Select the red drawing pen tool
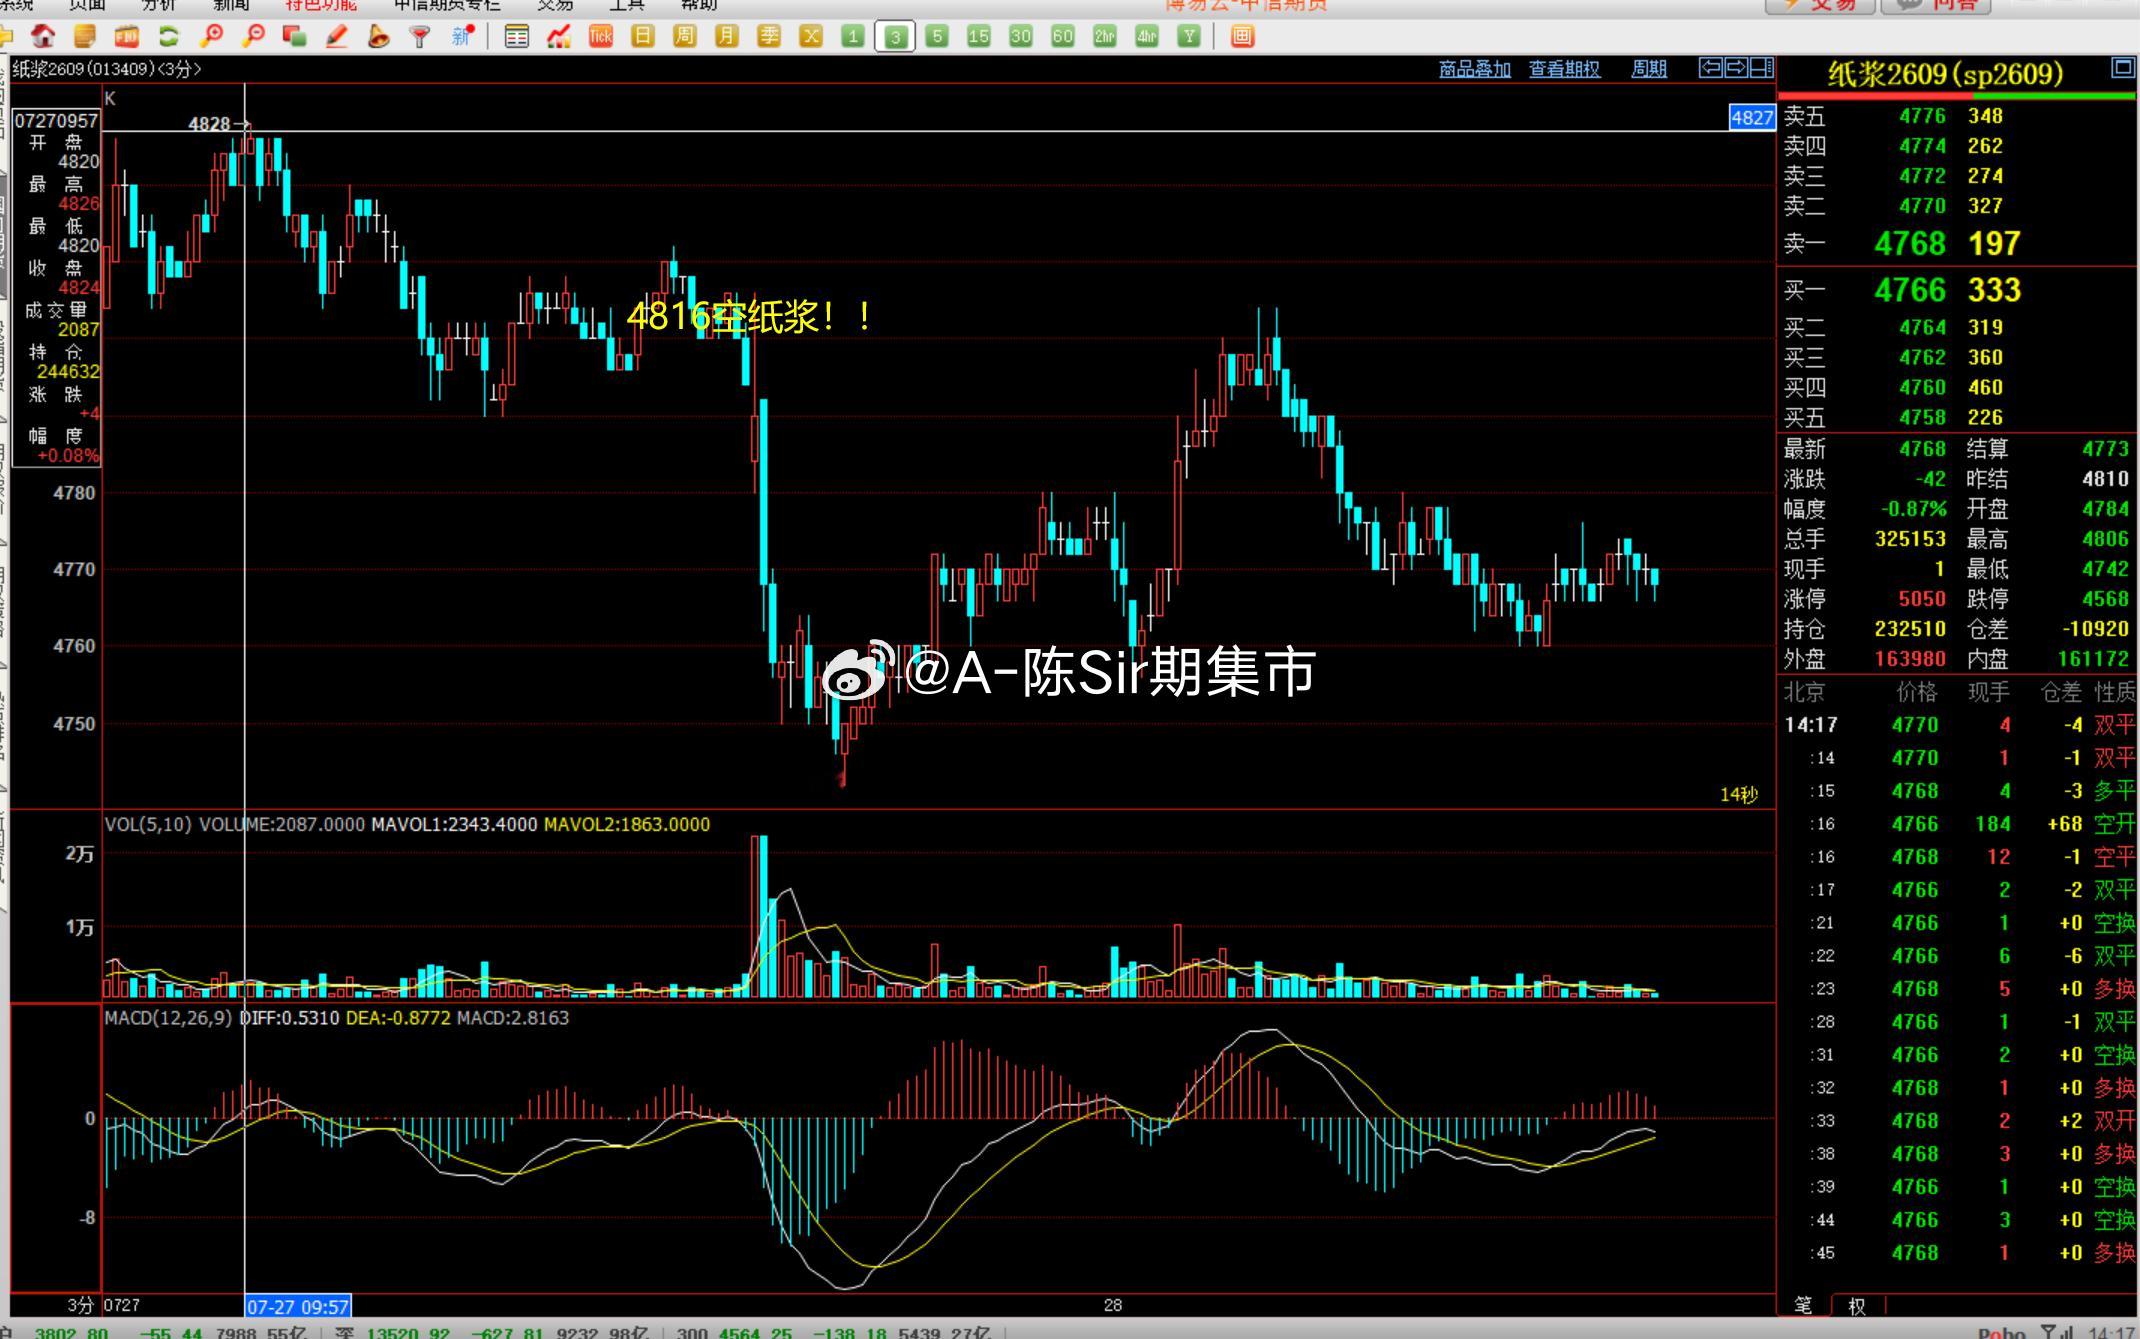The width and height of the screenshot is (2140, 1339). tap(337, 37)
